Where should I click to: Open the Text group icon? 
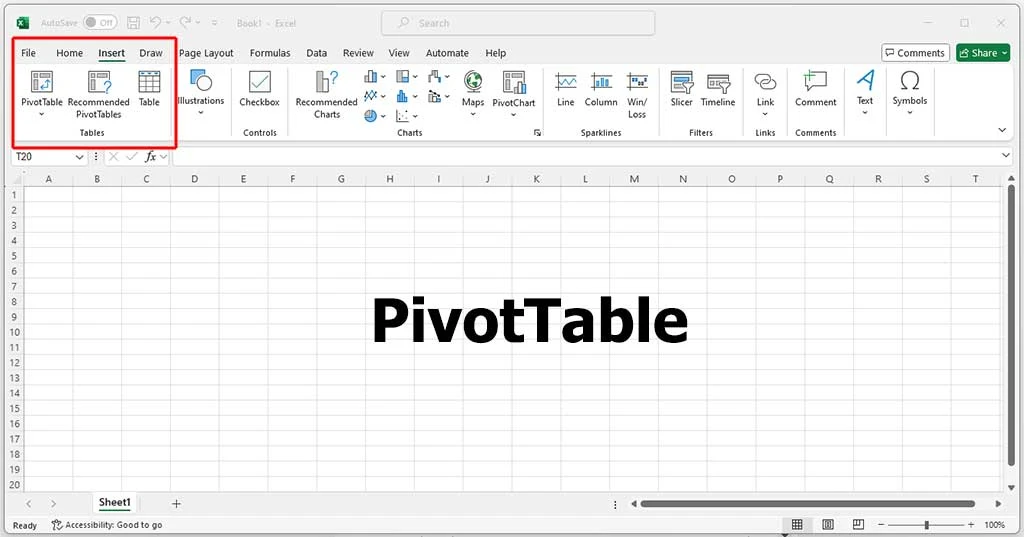pyautogui.click(x=865, y=81)
